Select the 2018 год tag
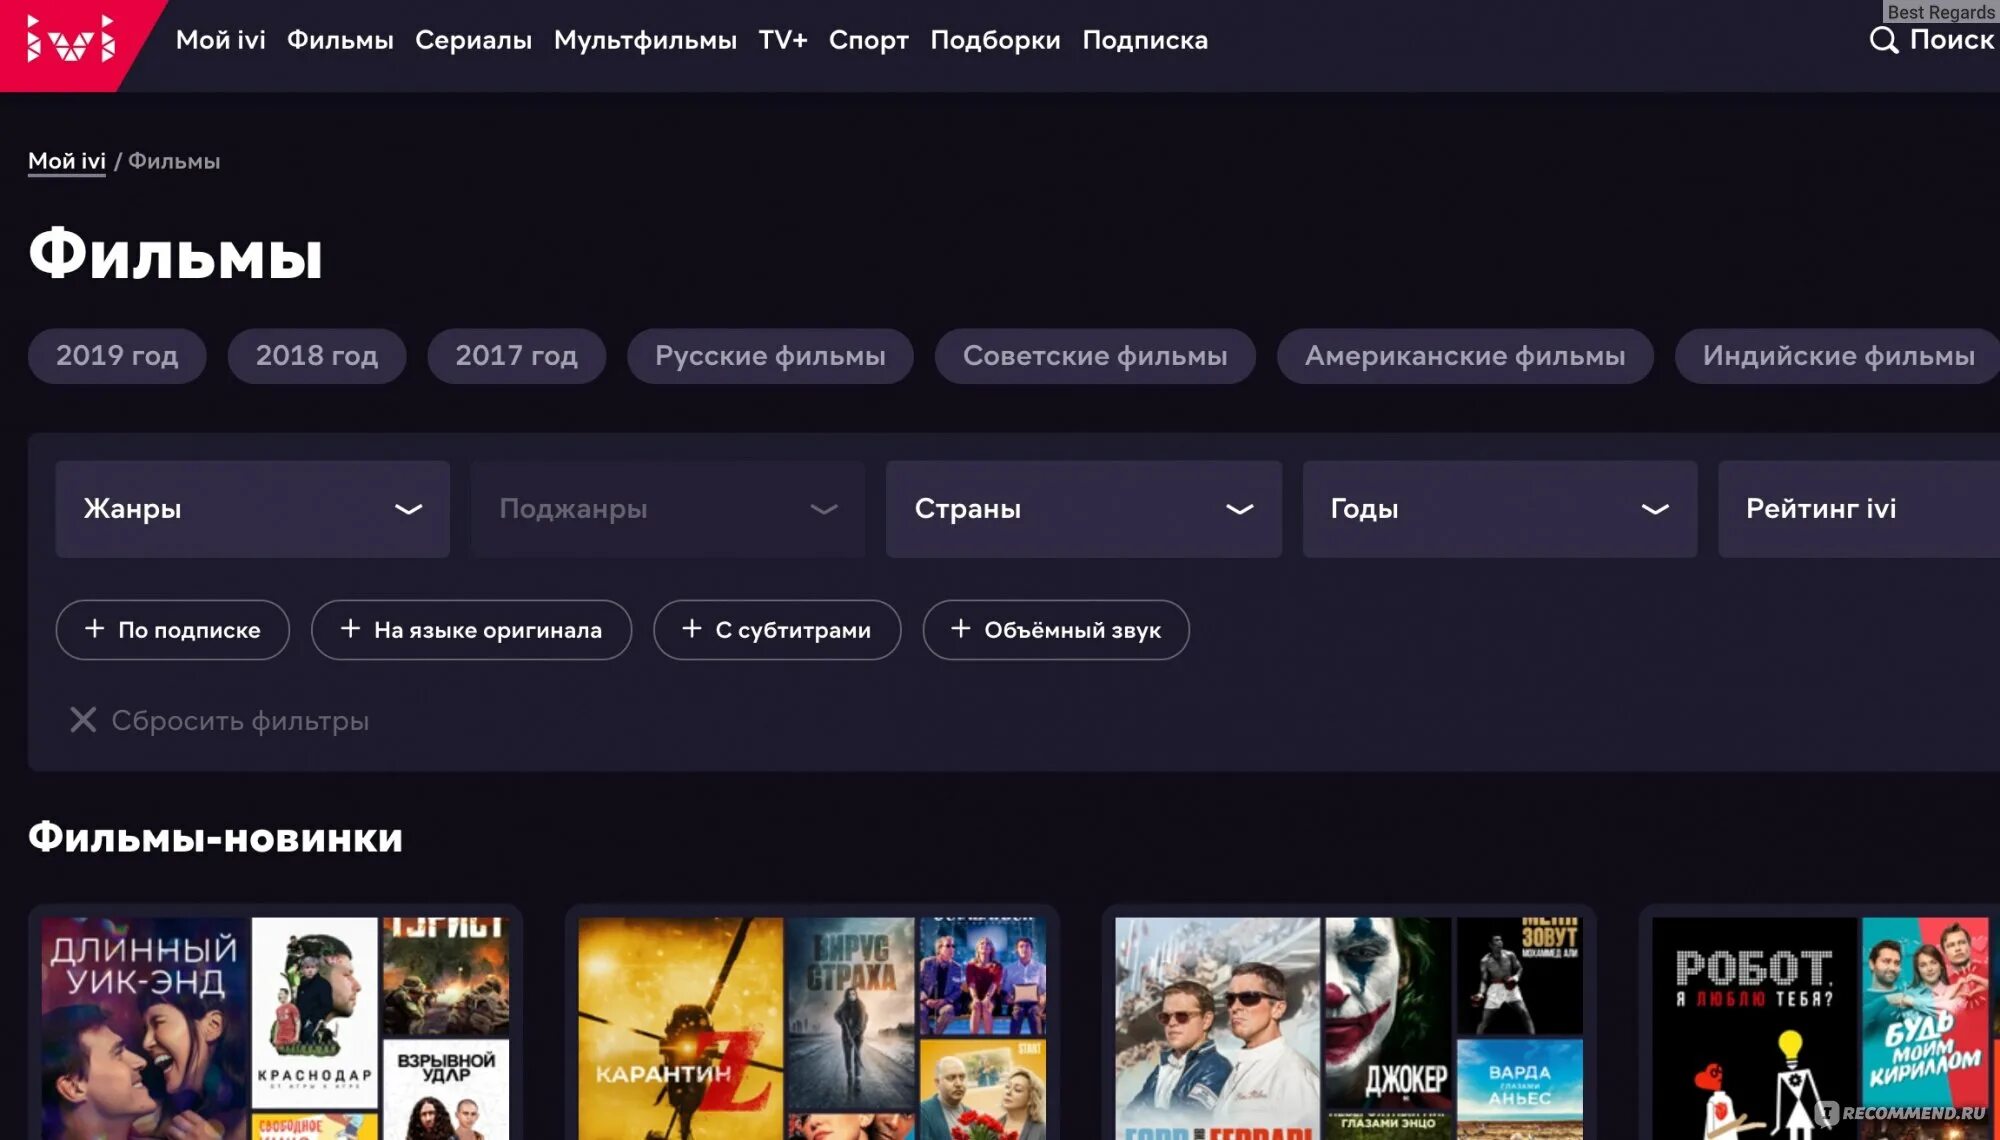The width and height of the screenshot is (2000, 1140). (x=317, y=356)
